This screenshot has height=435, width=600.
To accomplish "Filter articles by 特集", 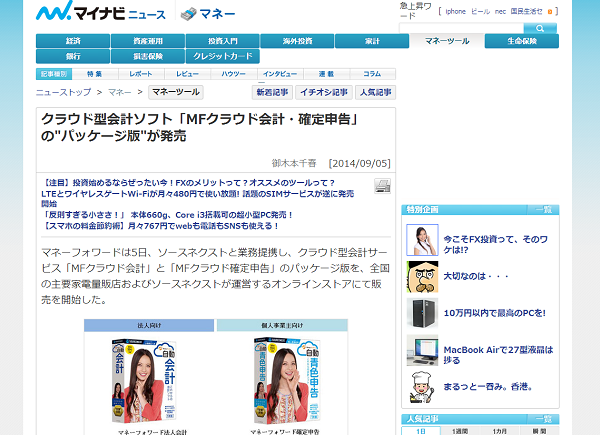I will [x=95, y=74].
